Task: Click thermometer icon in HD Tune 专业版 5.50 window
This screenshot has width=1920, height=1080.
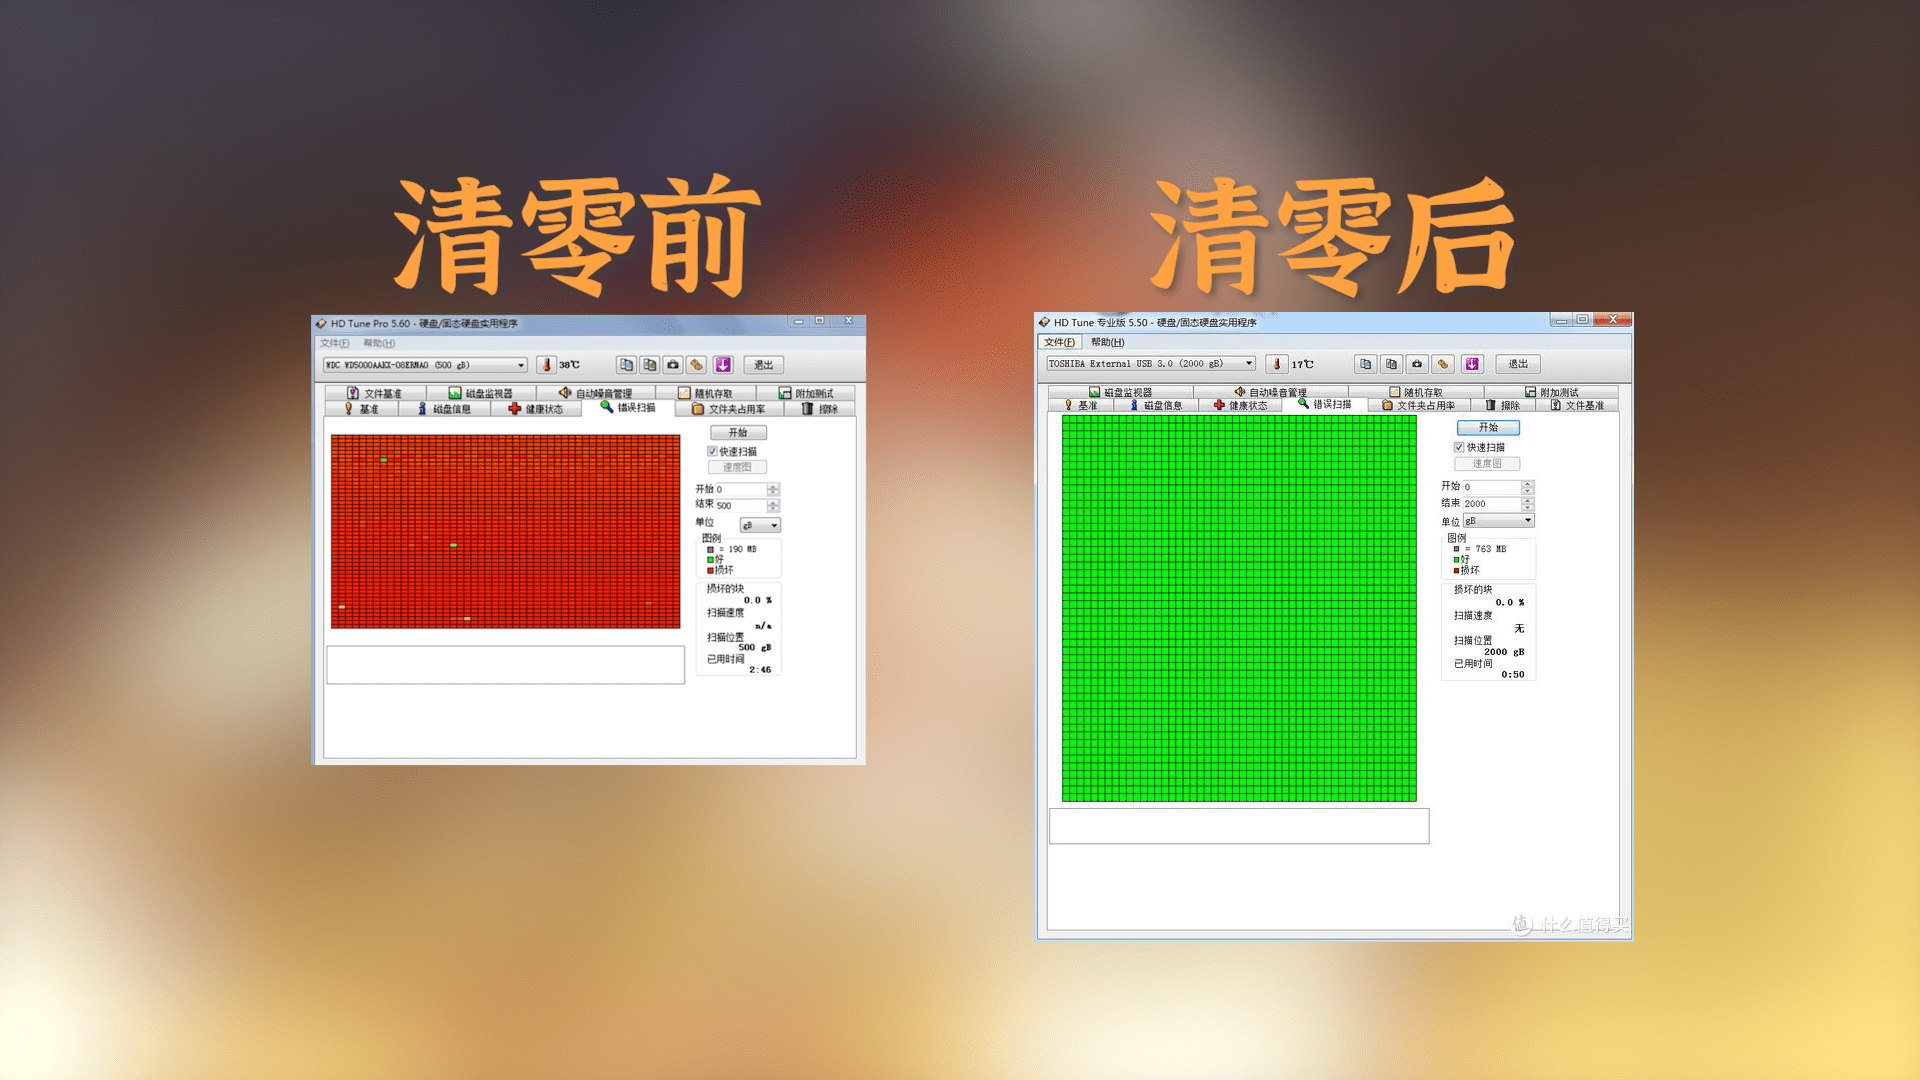Action: 1276,364
